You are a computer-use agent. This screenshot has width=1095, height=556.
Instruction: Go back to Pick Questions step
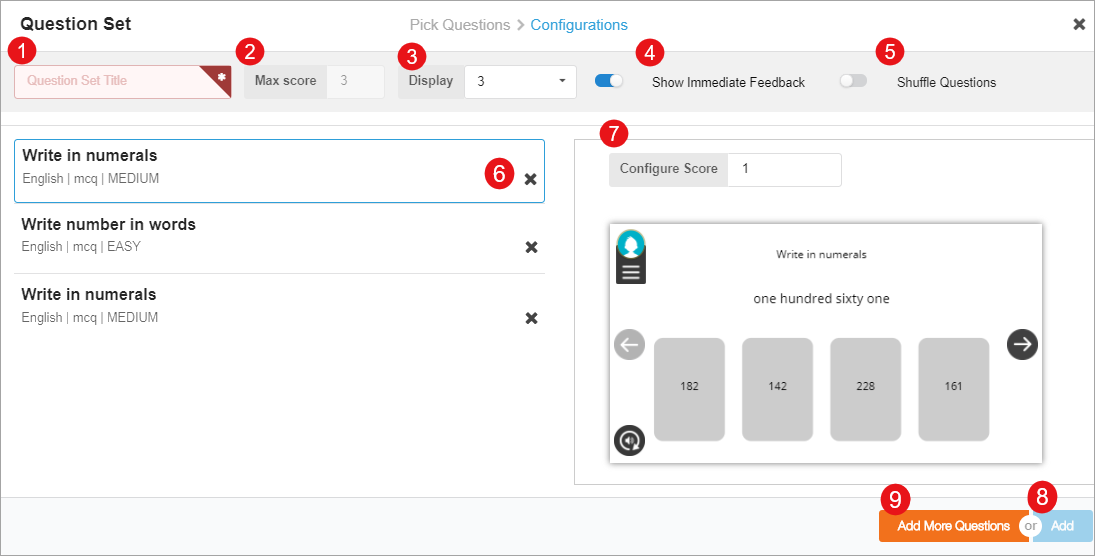coord(459,25)
